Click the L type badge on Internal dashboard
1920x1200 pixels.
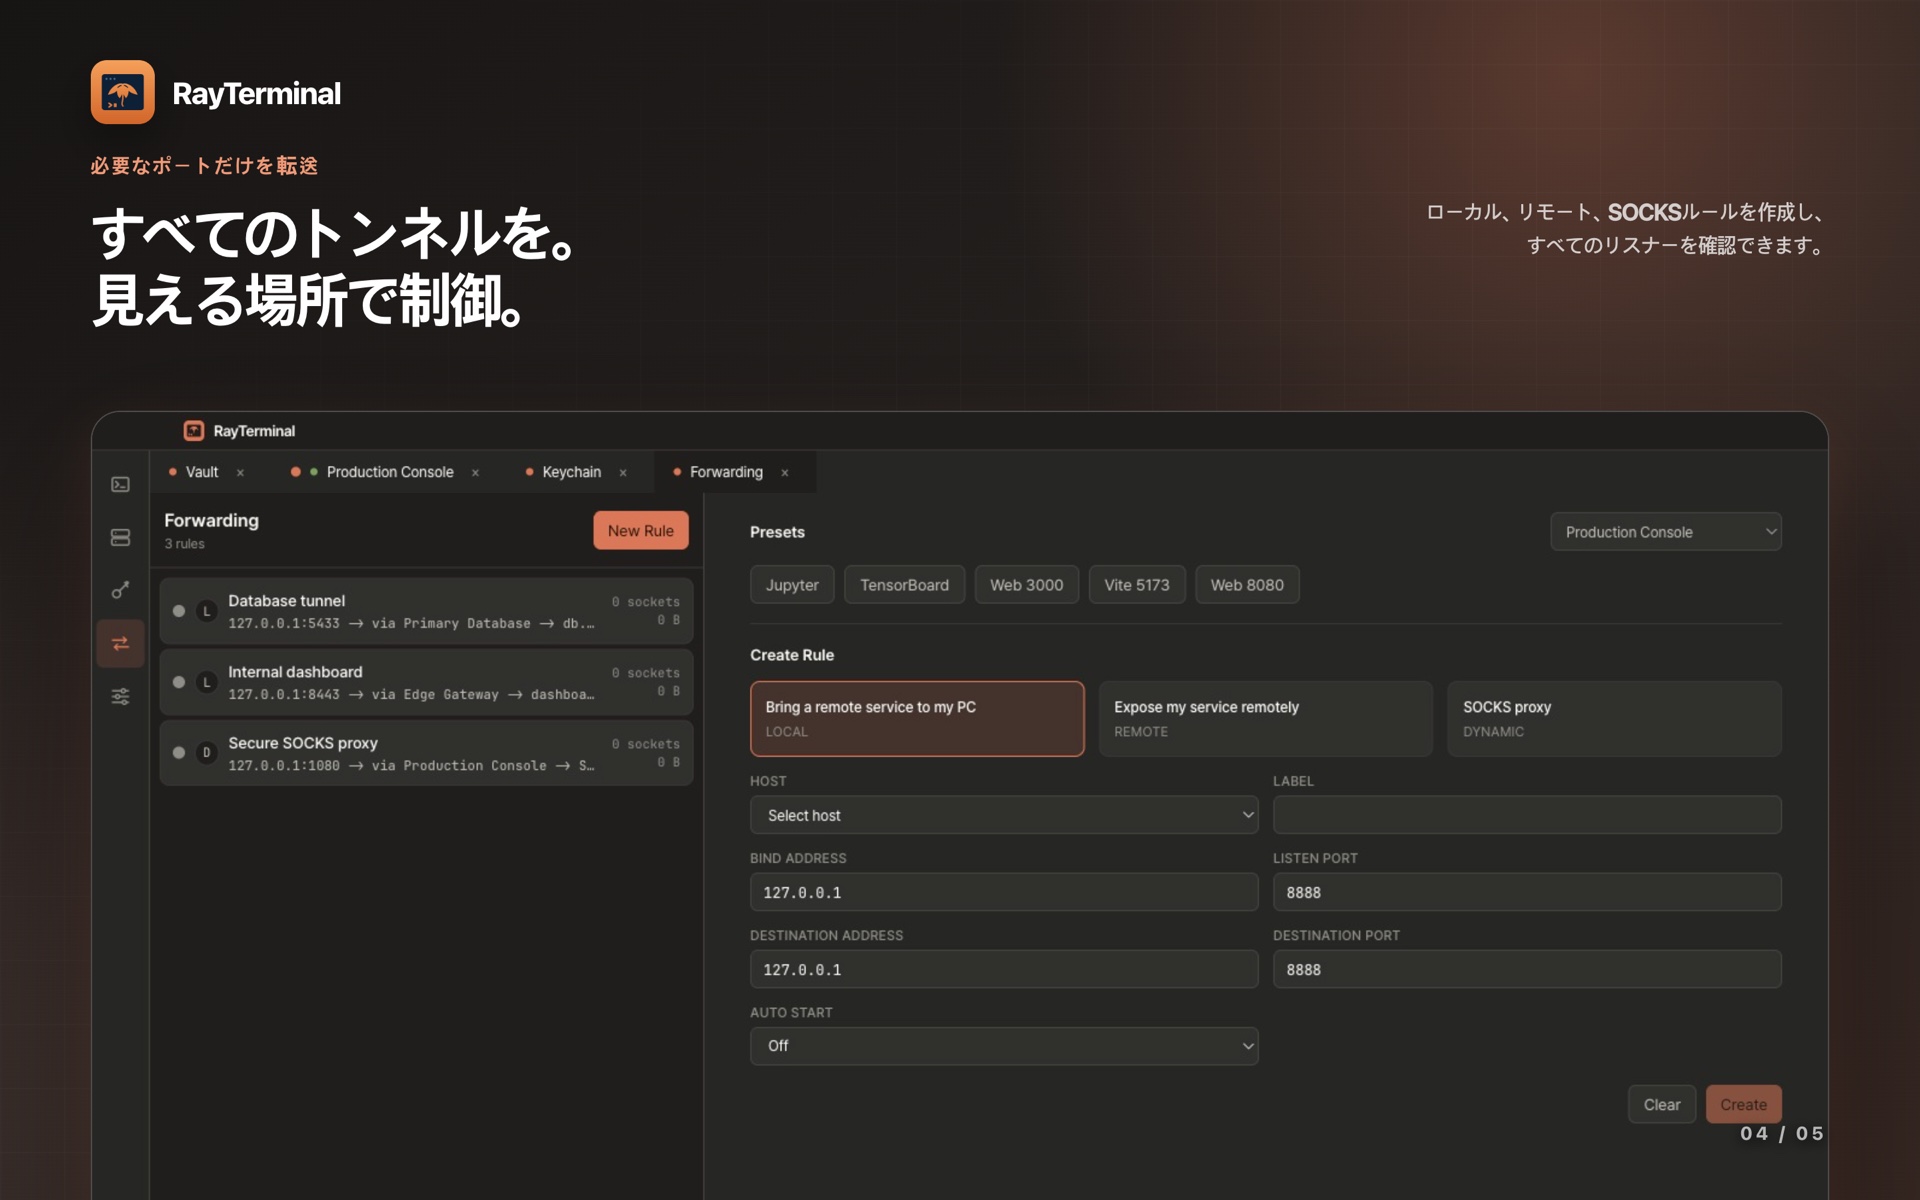pos(207,682)
